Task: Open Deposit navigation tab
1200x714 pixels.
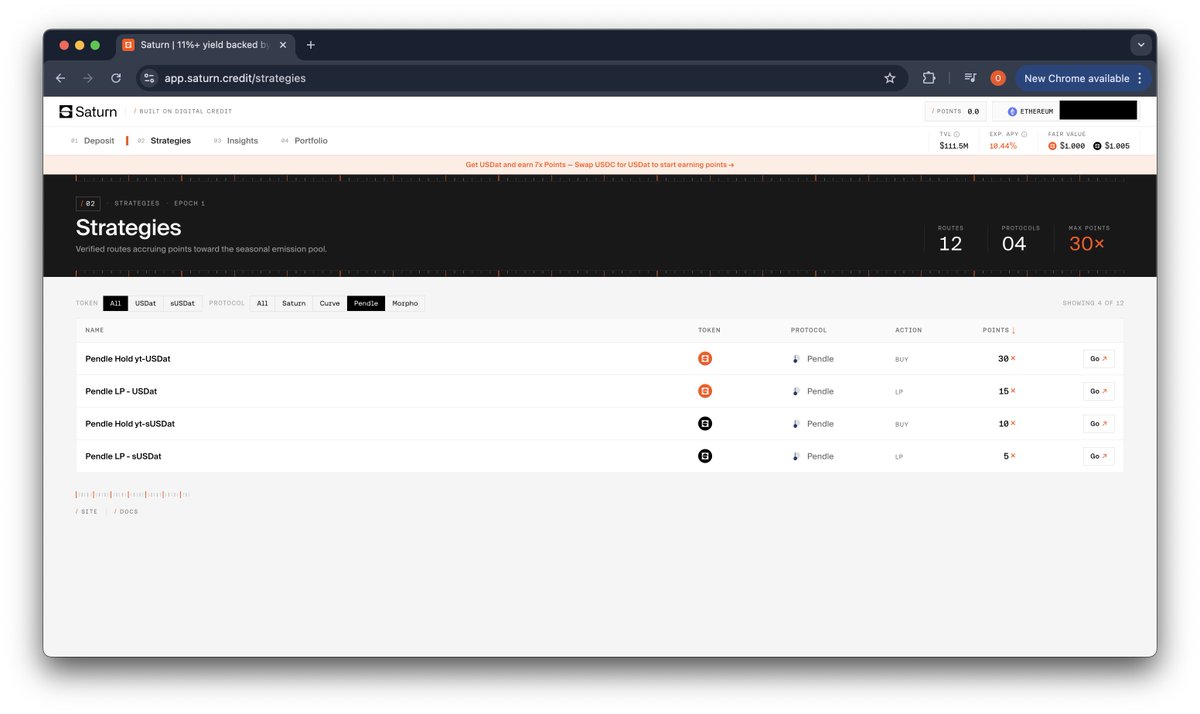Action: tap(93, 141)
